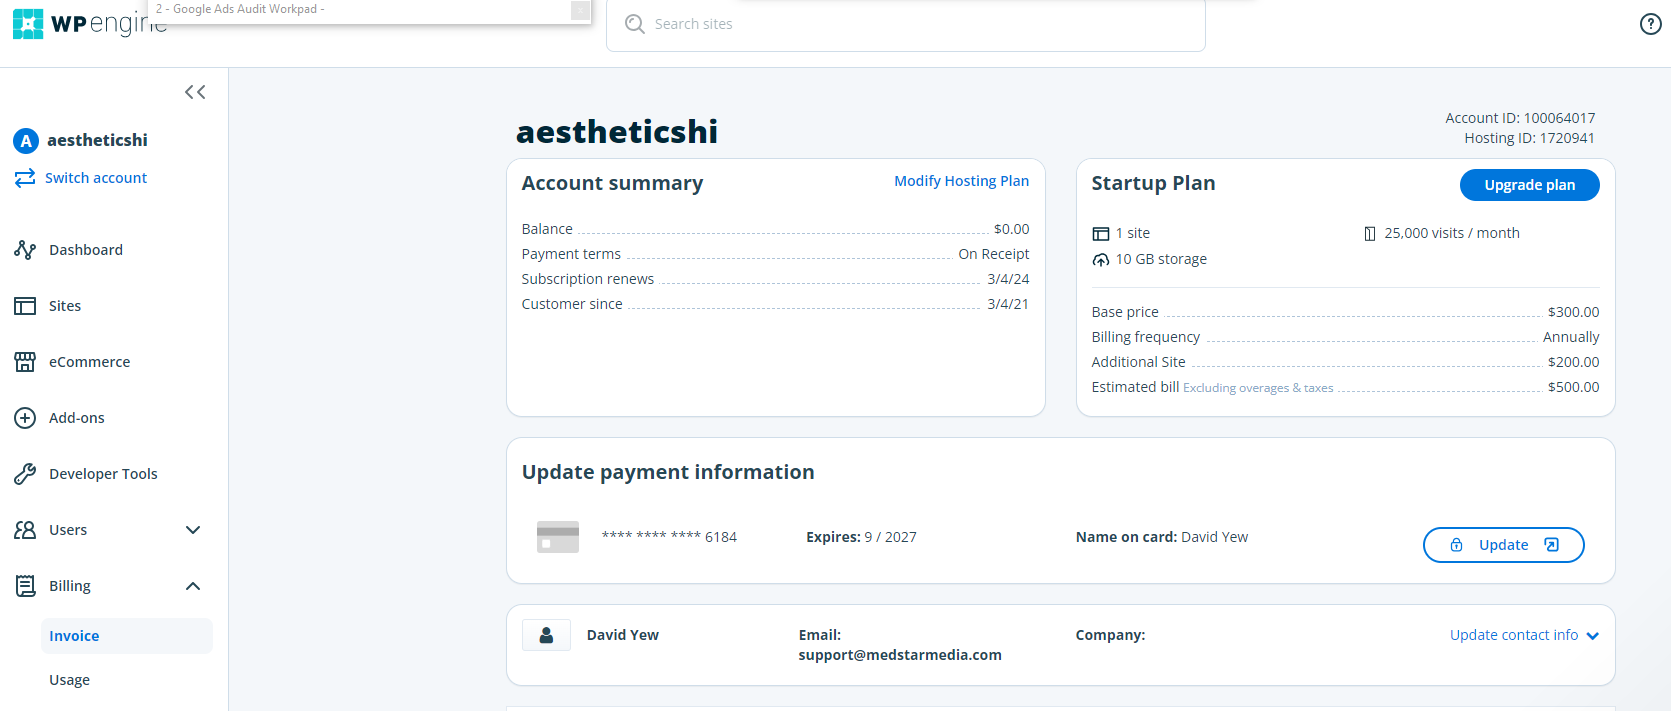Viewport: 1671px width, 711px height.
Task: Click the Add-ons plus circle icon
Action: click(x=25, y=418)
